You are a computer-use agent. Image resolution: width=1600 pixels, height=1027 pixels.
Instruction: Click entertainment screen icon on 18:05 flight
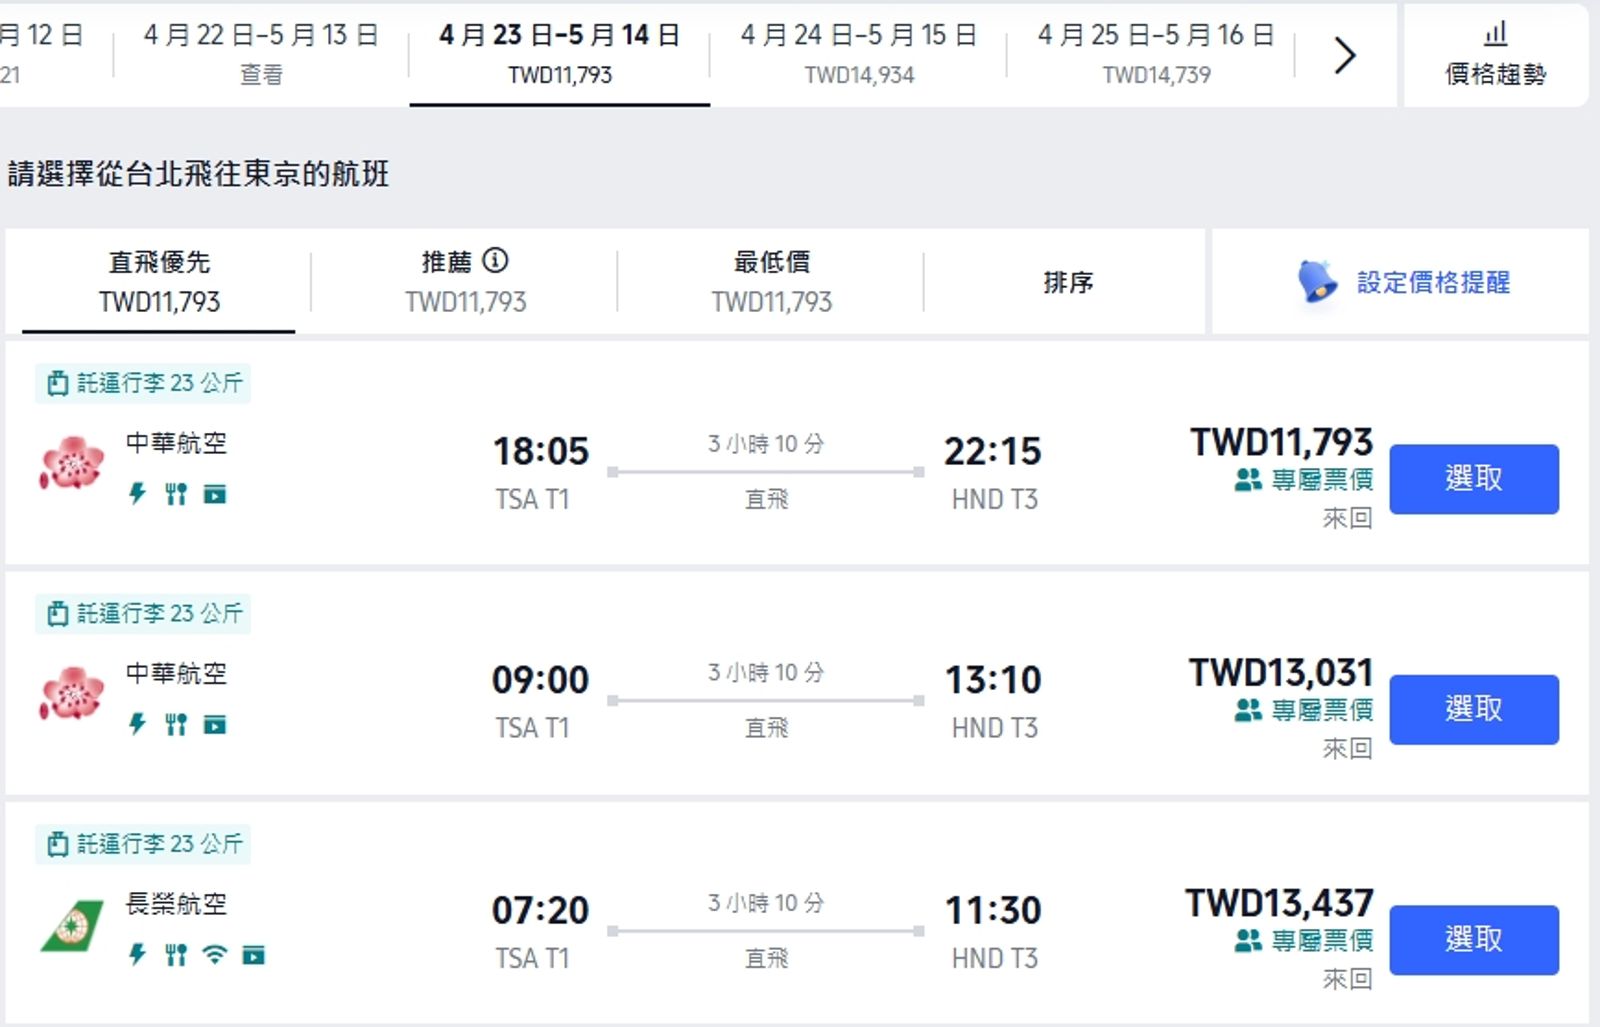coord(215,494)
